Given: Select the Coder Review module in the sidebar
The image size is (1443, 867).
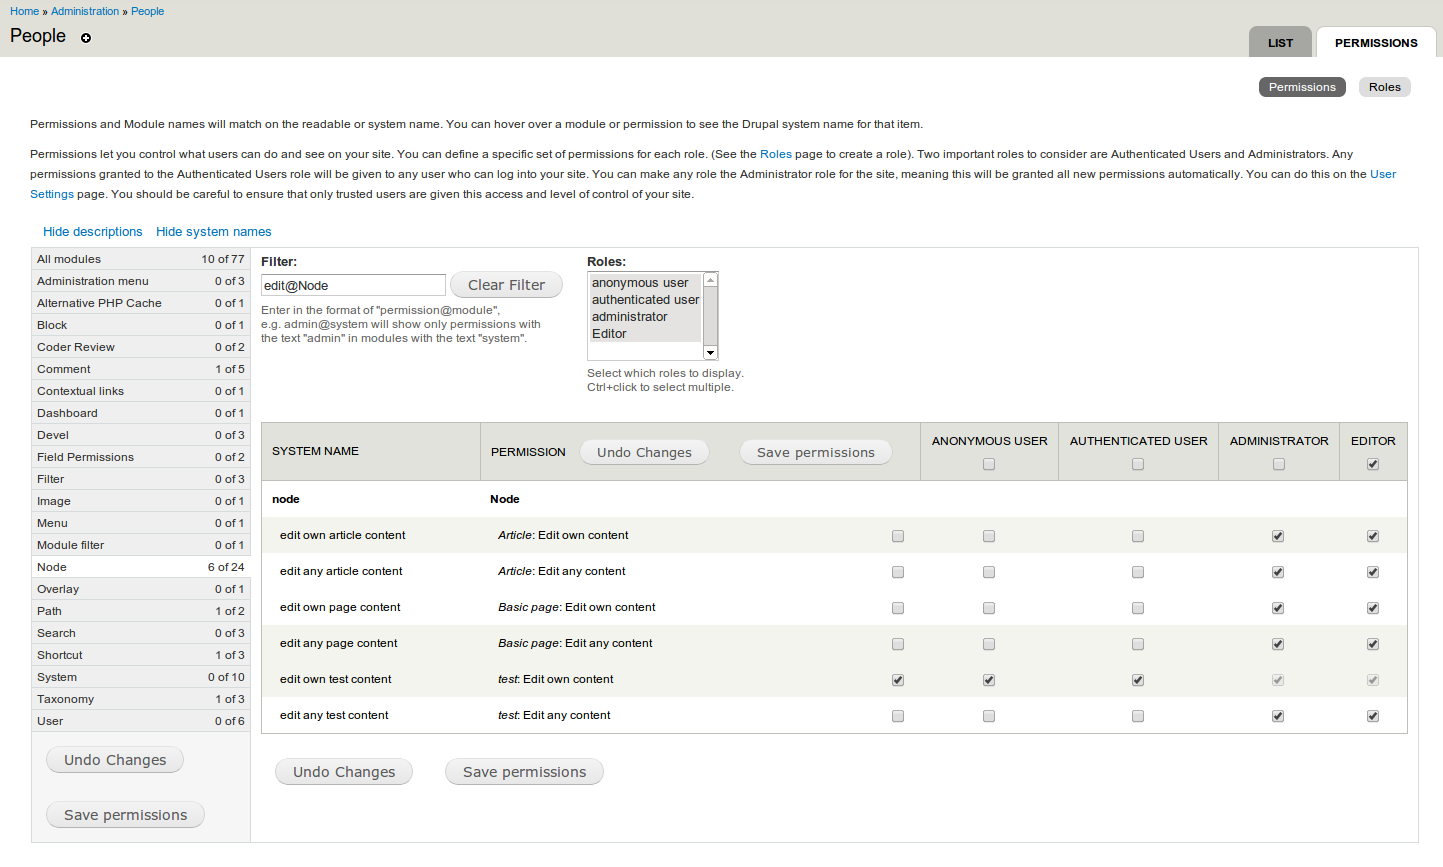Looking at the screenshot, I should (x=141, y=347).
